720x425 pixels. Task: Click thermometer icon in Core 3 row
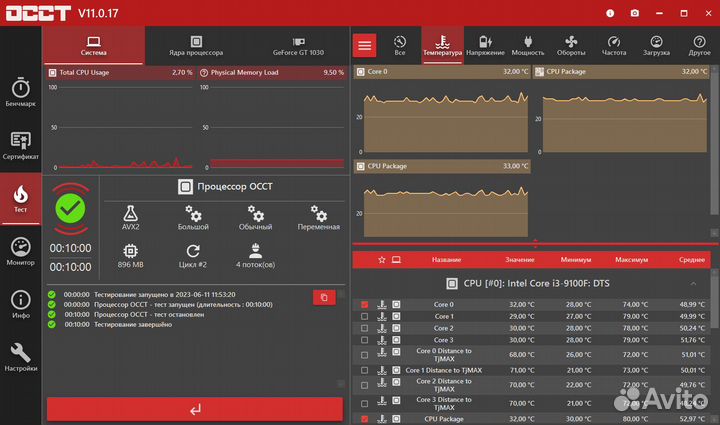pyautogui.click(x=382, y=340)
